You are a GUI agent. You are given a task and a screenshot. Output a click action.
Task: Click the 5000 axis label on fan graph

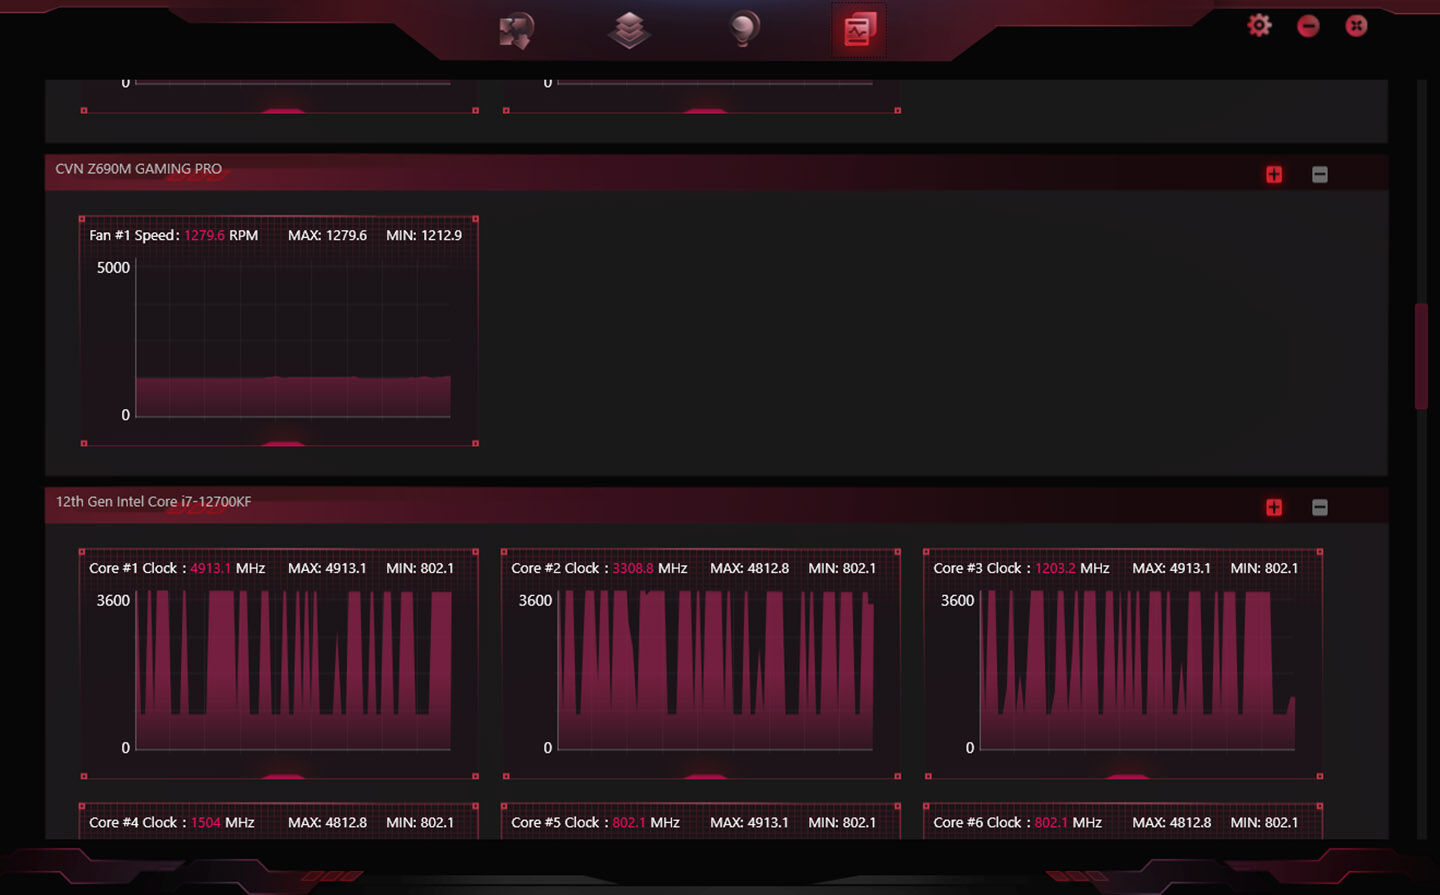(113, 267)
